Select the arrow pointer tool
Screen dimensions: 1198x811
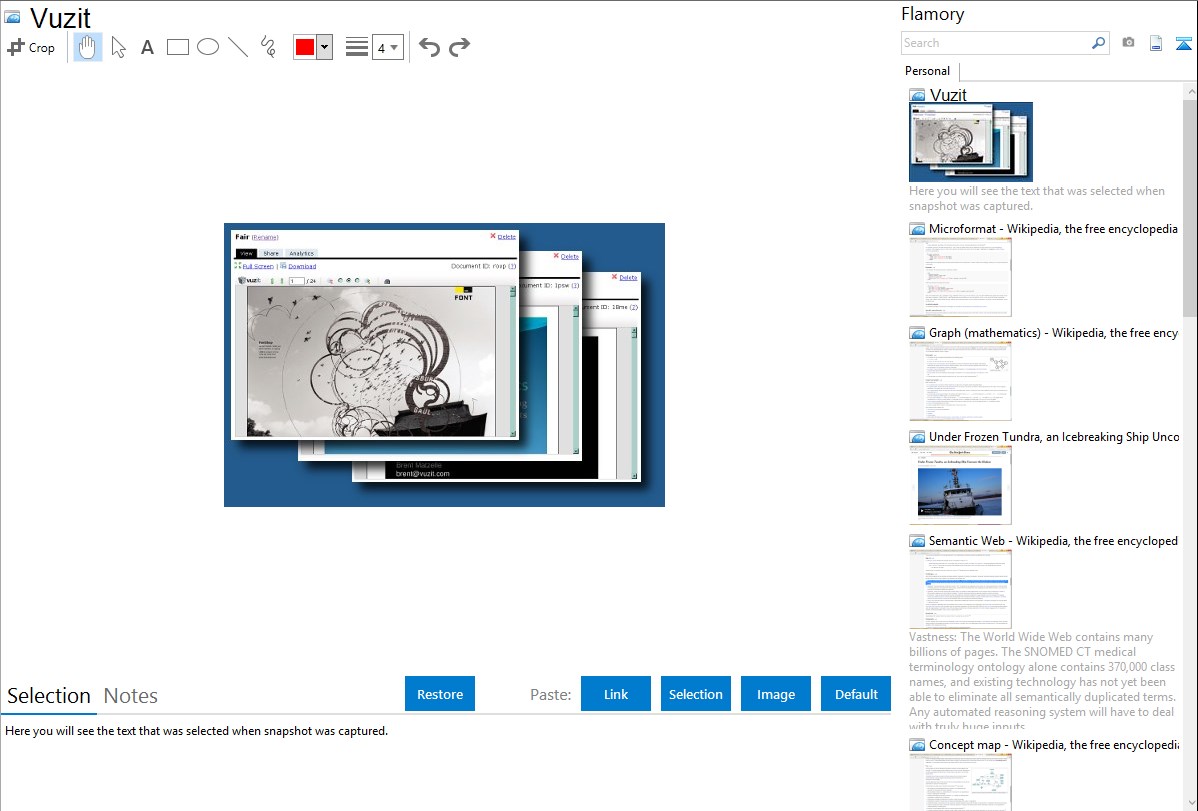click(118, 47)
